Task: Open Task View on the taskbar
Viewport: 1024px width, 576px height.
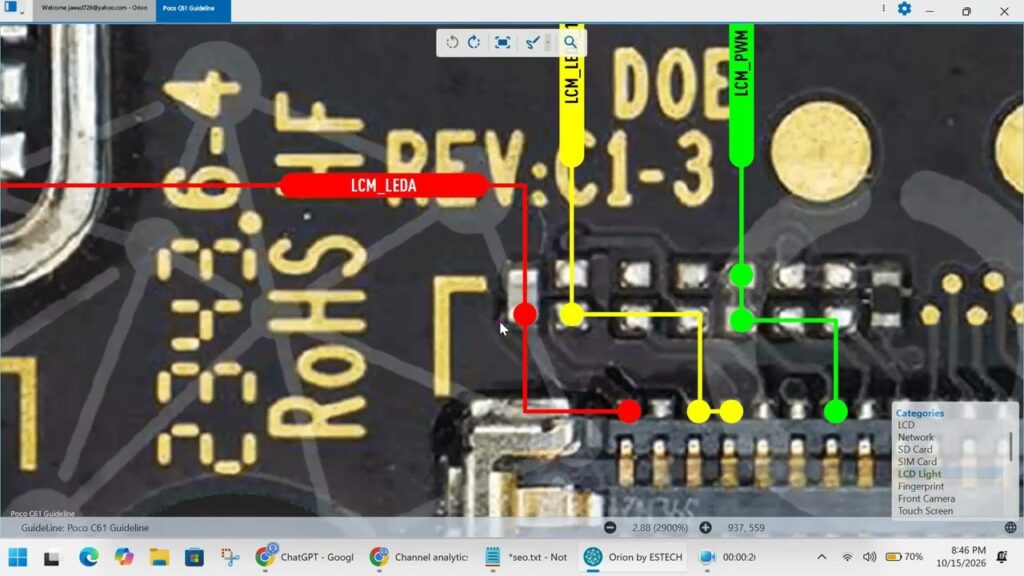Action: point(52,558)
